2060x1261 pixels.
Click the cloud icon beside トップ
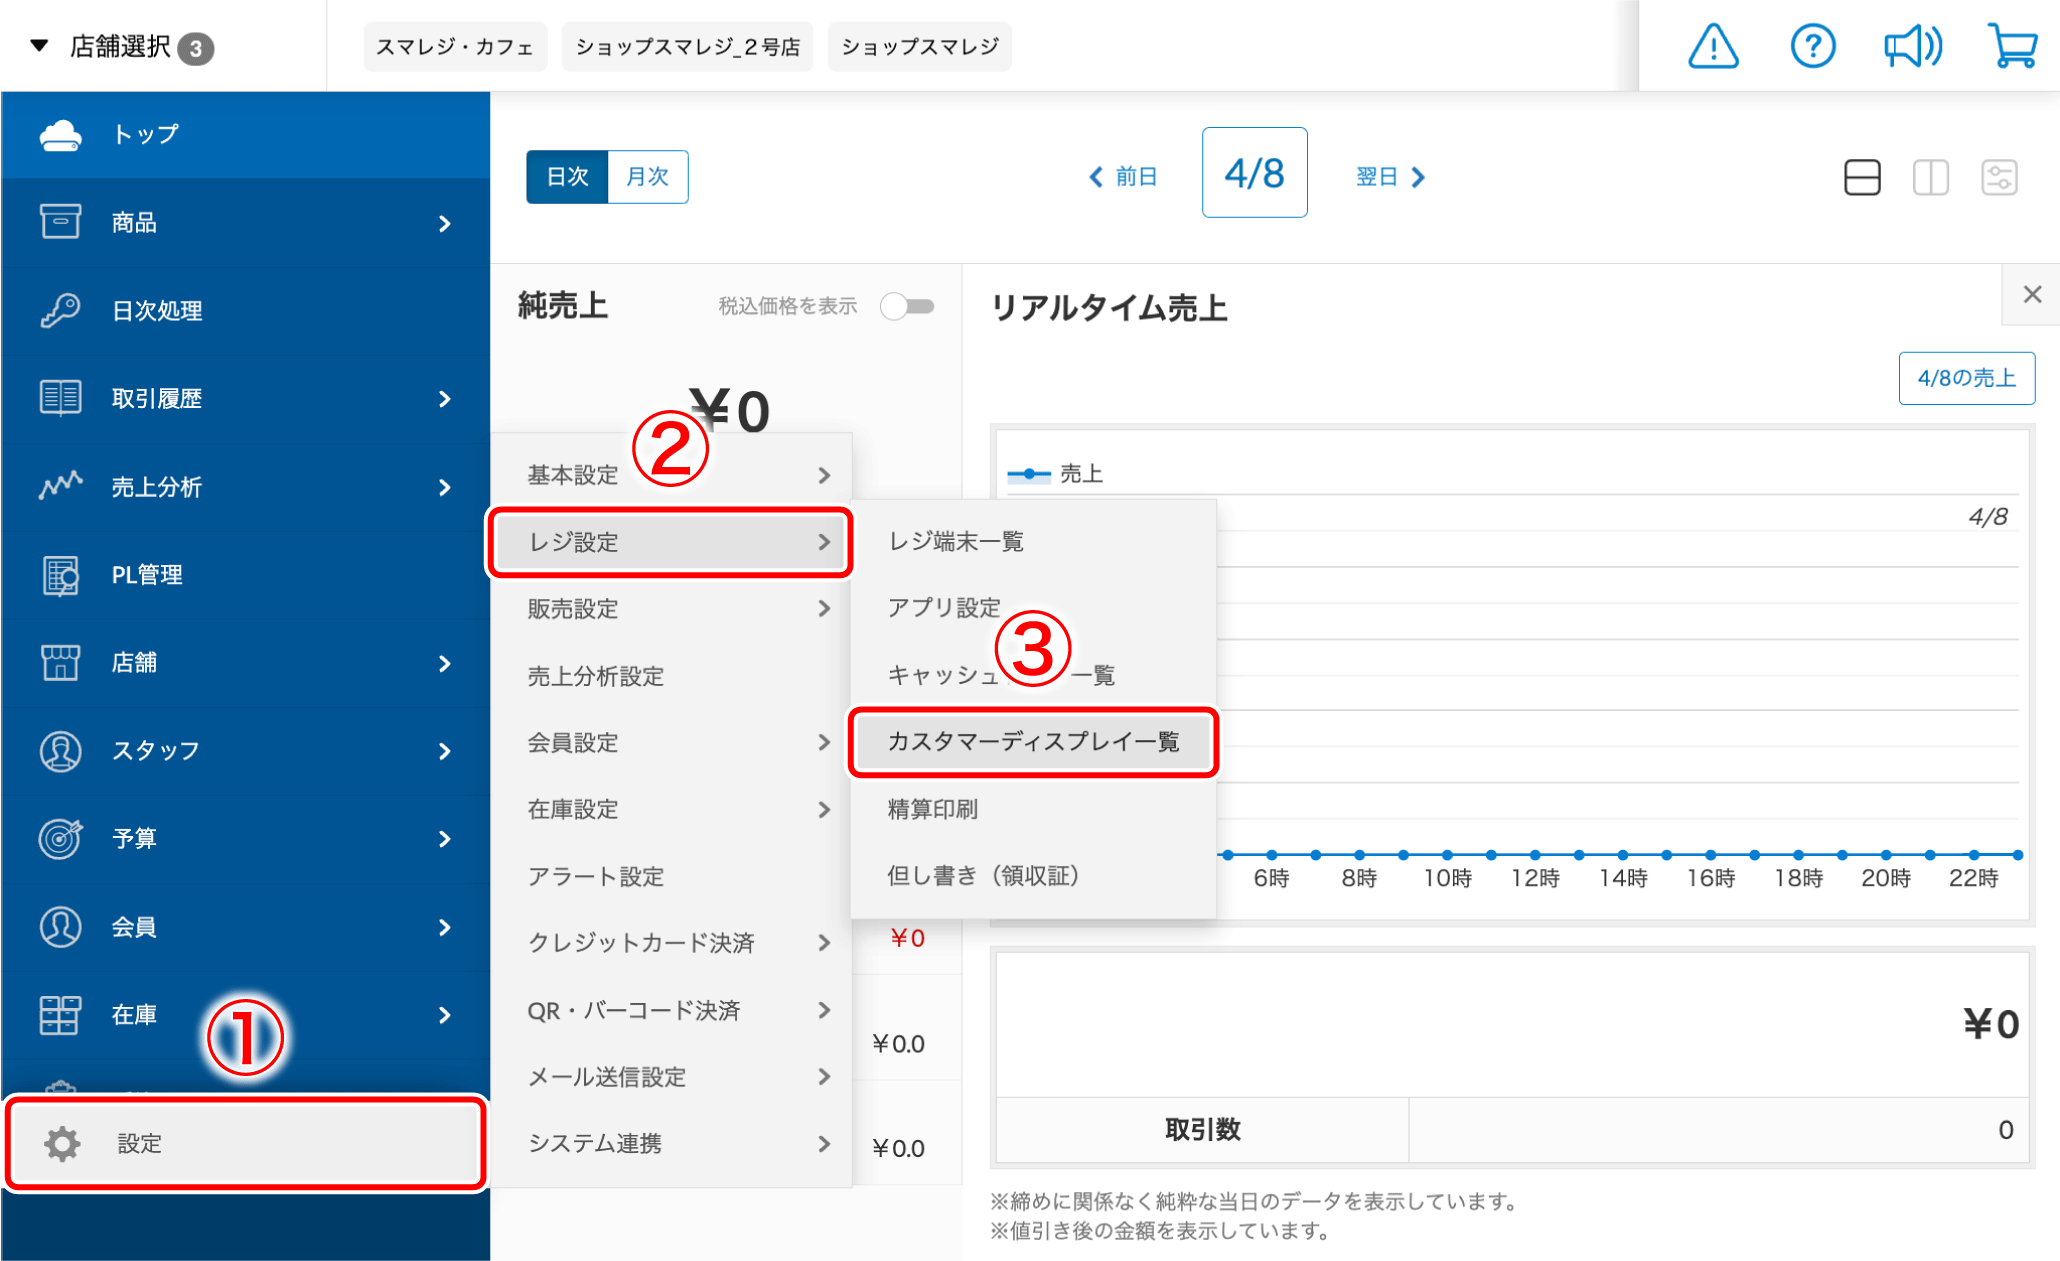60,135
